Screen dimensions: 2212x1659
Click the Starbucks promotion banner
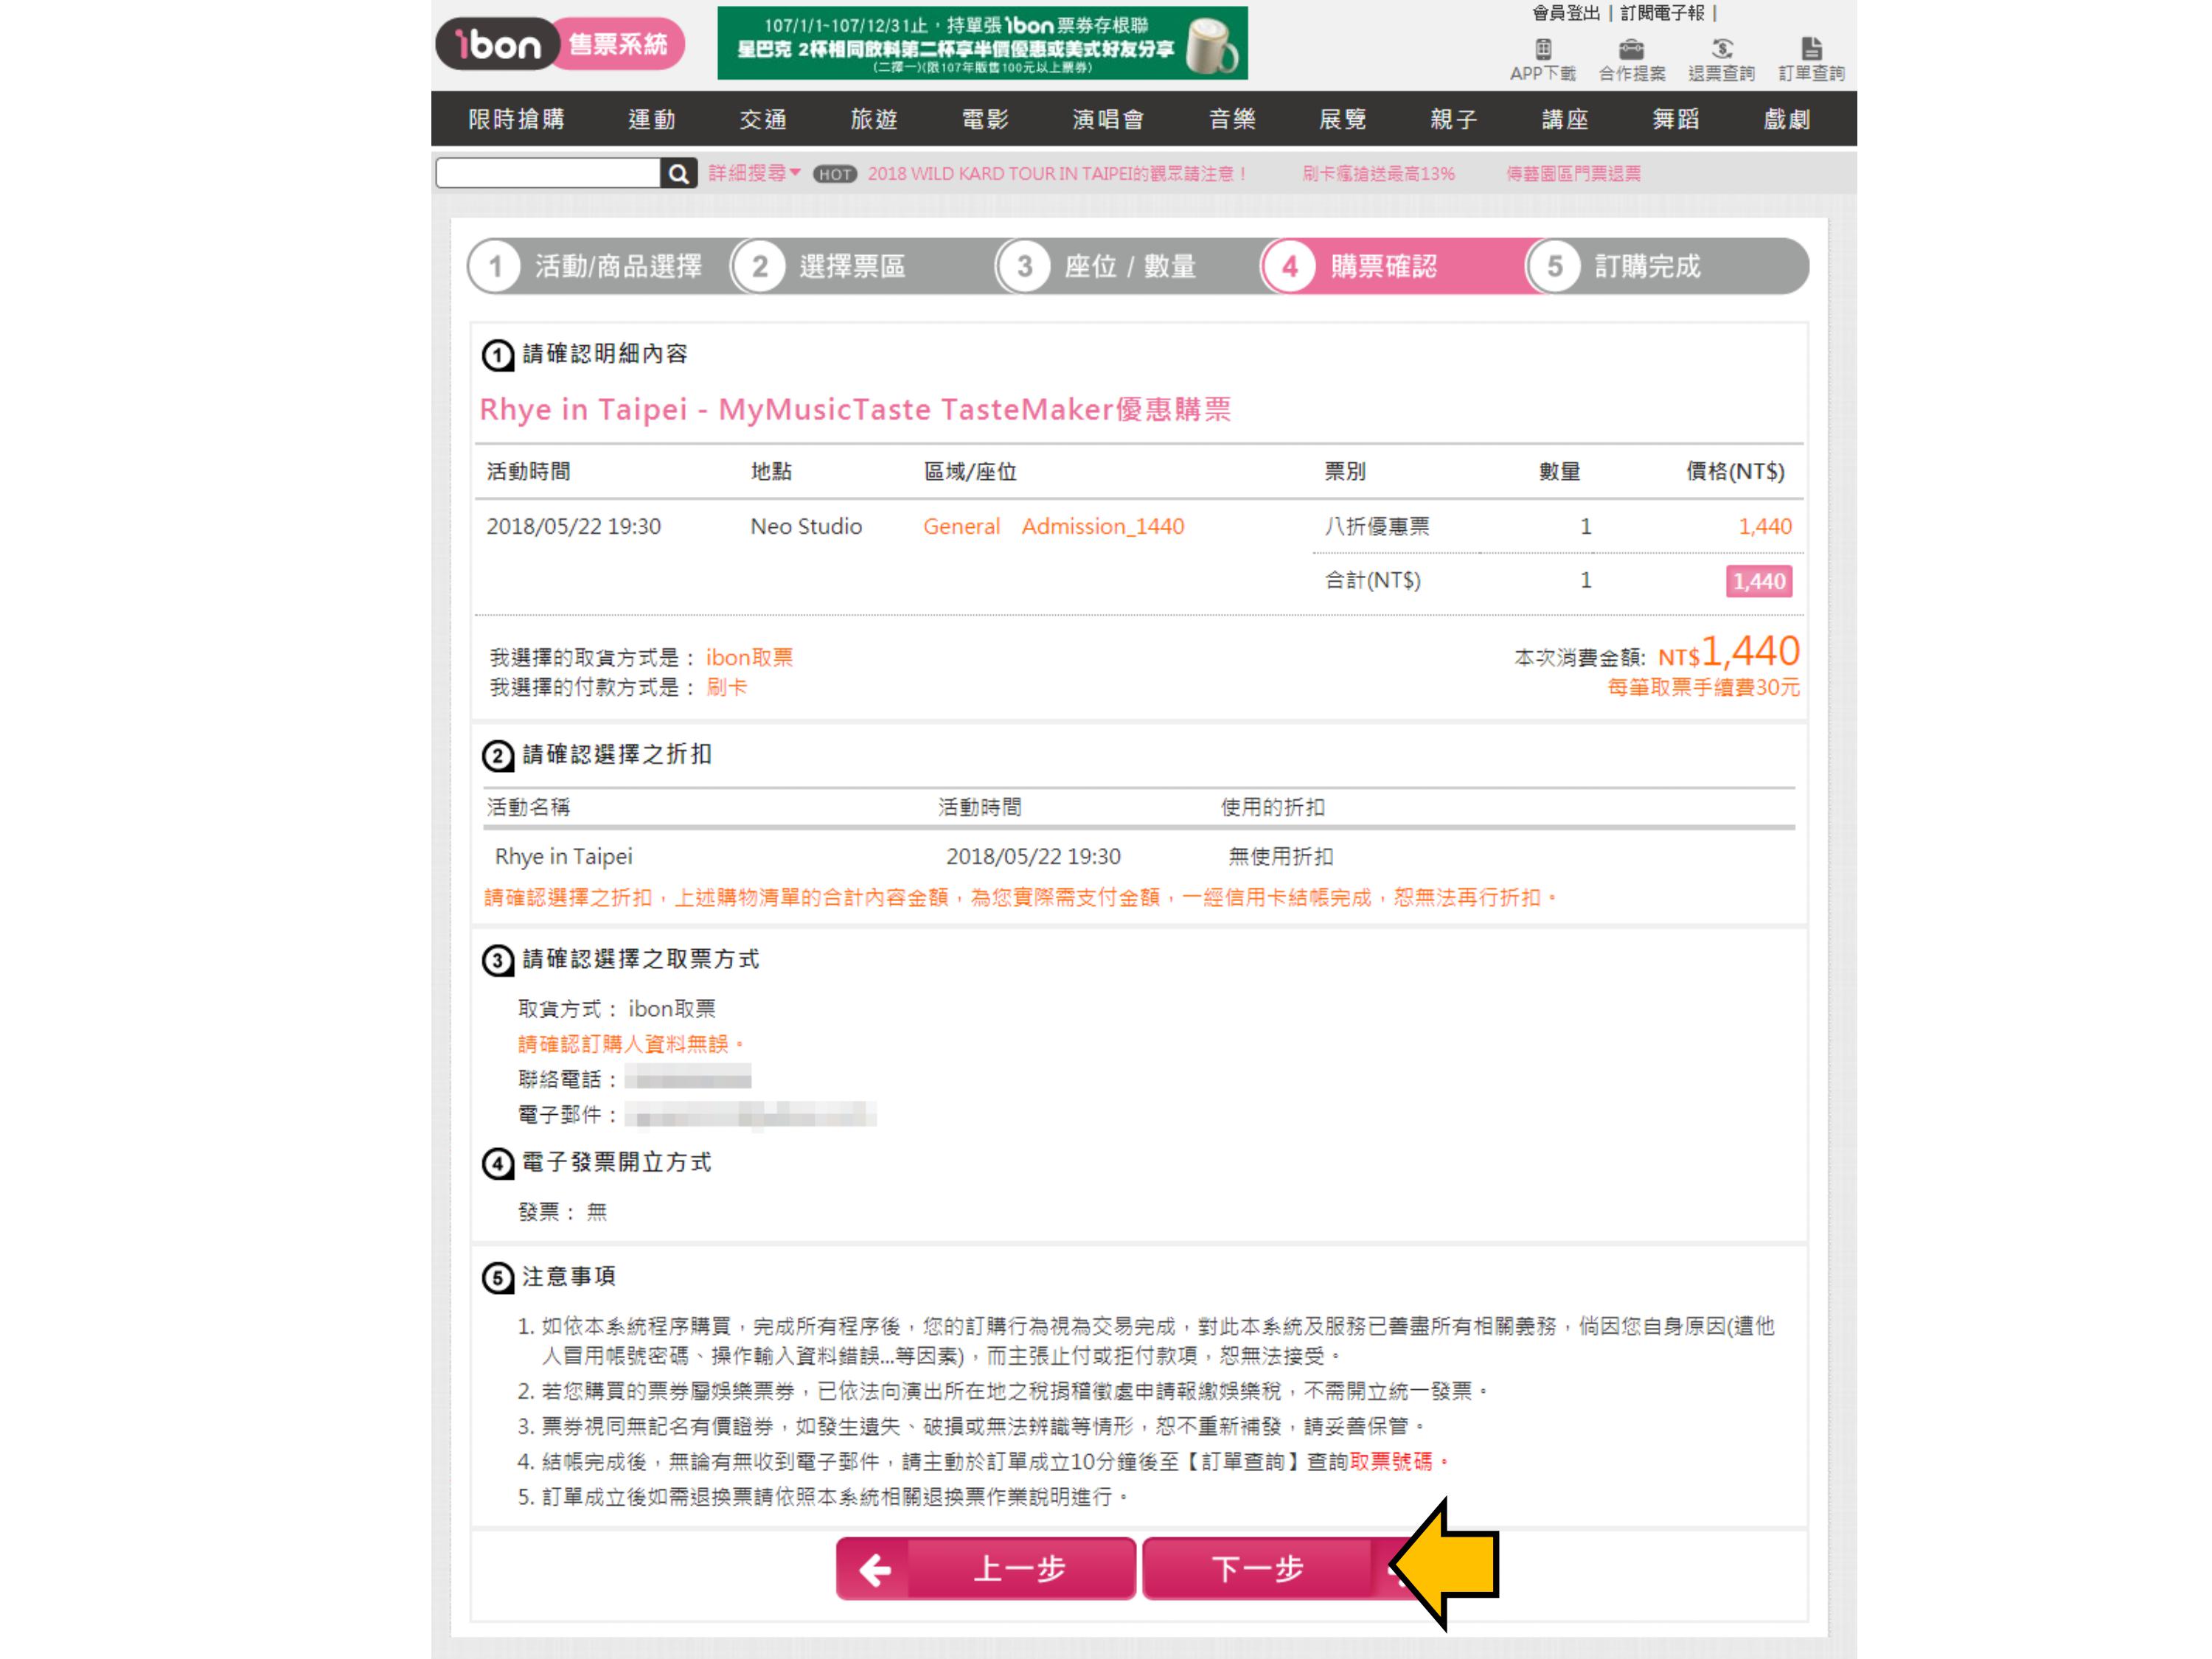pyautogui.click(x=982, y=44)
